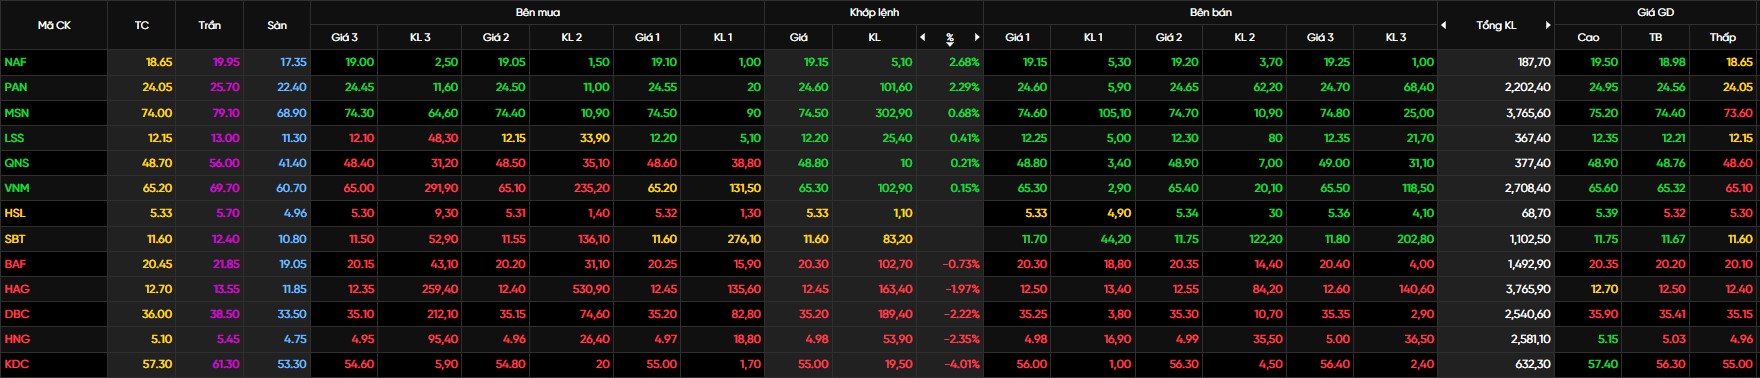The image size is (1760, 378).
Task: Click the Khớp lệnh Giá column header
Action: [x=798, y=37]
